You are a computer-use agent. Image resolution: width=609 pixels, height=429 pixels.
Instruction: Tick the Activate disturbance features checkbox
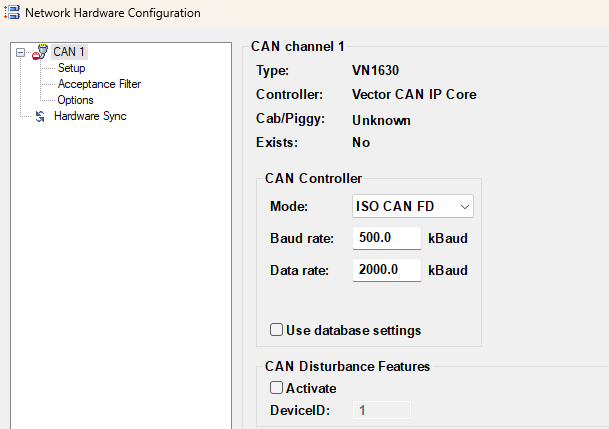pyautogui.click(x=276, y=387)
